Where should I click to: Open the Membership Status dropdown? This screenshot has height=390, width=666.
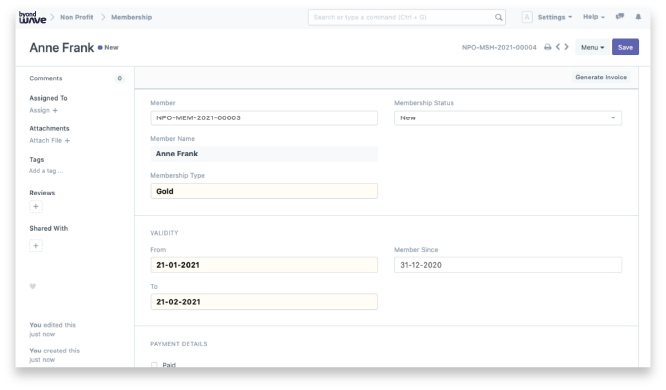(508, 118)
